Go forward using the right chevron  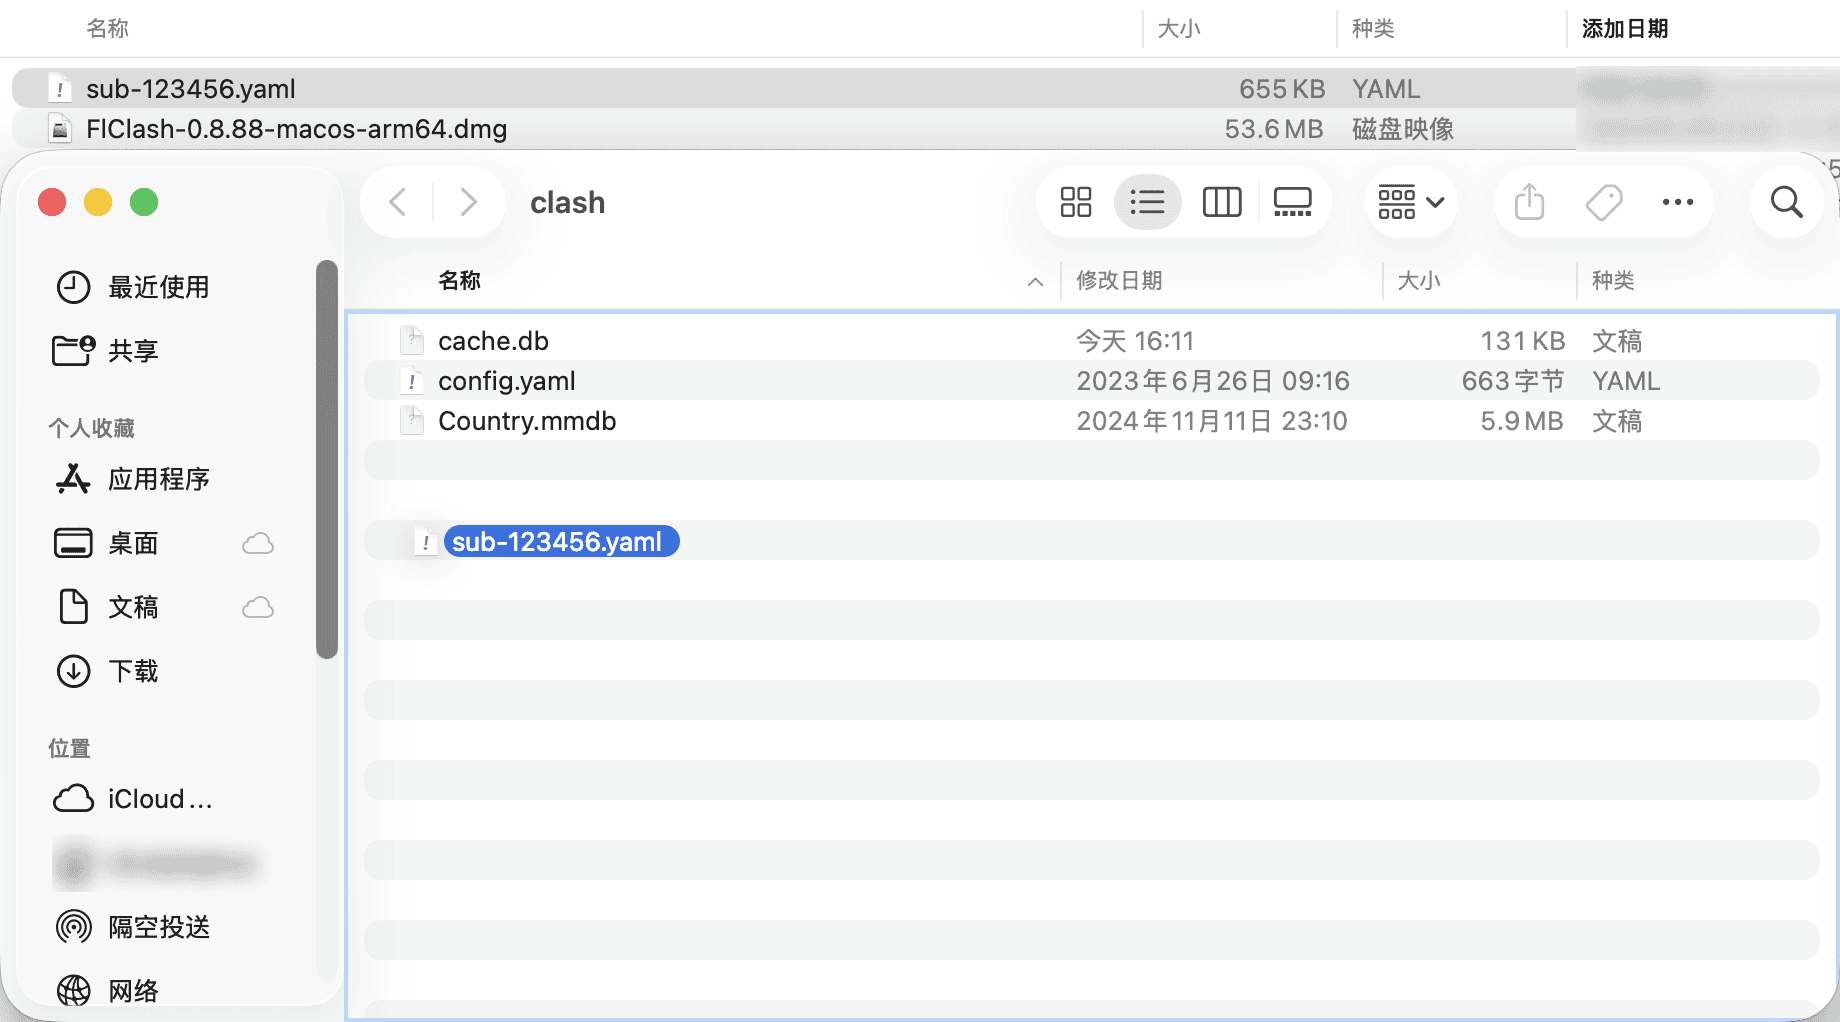click(468, 202)
